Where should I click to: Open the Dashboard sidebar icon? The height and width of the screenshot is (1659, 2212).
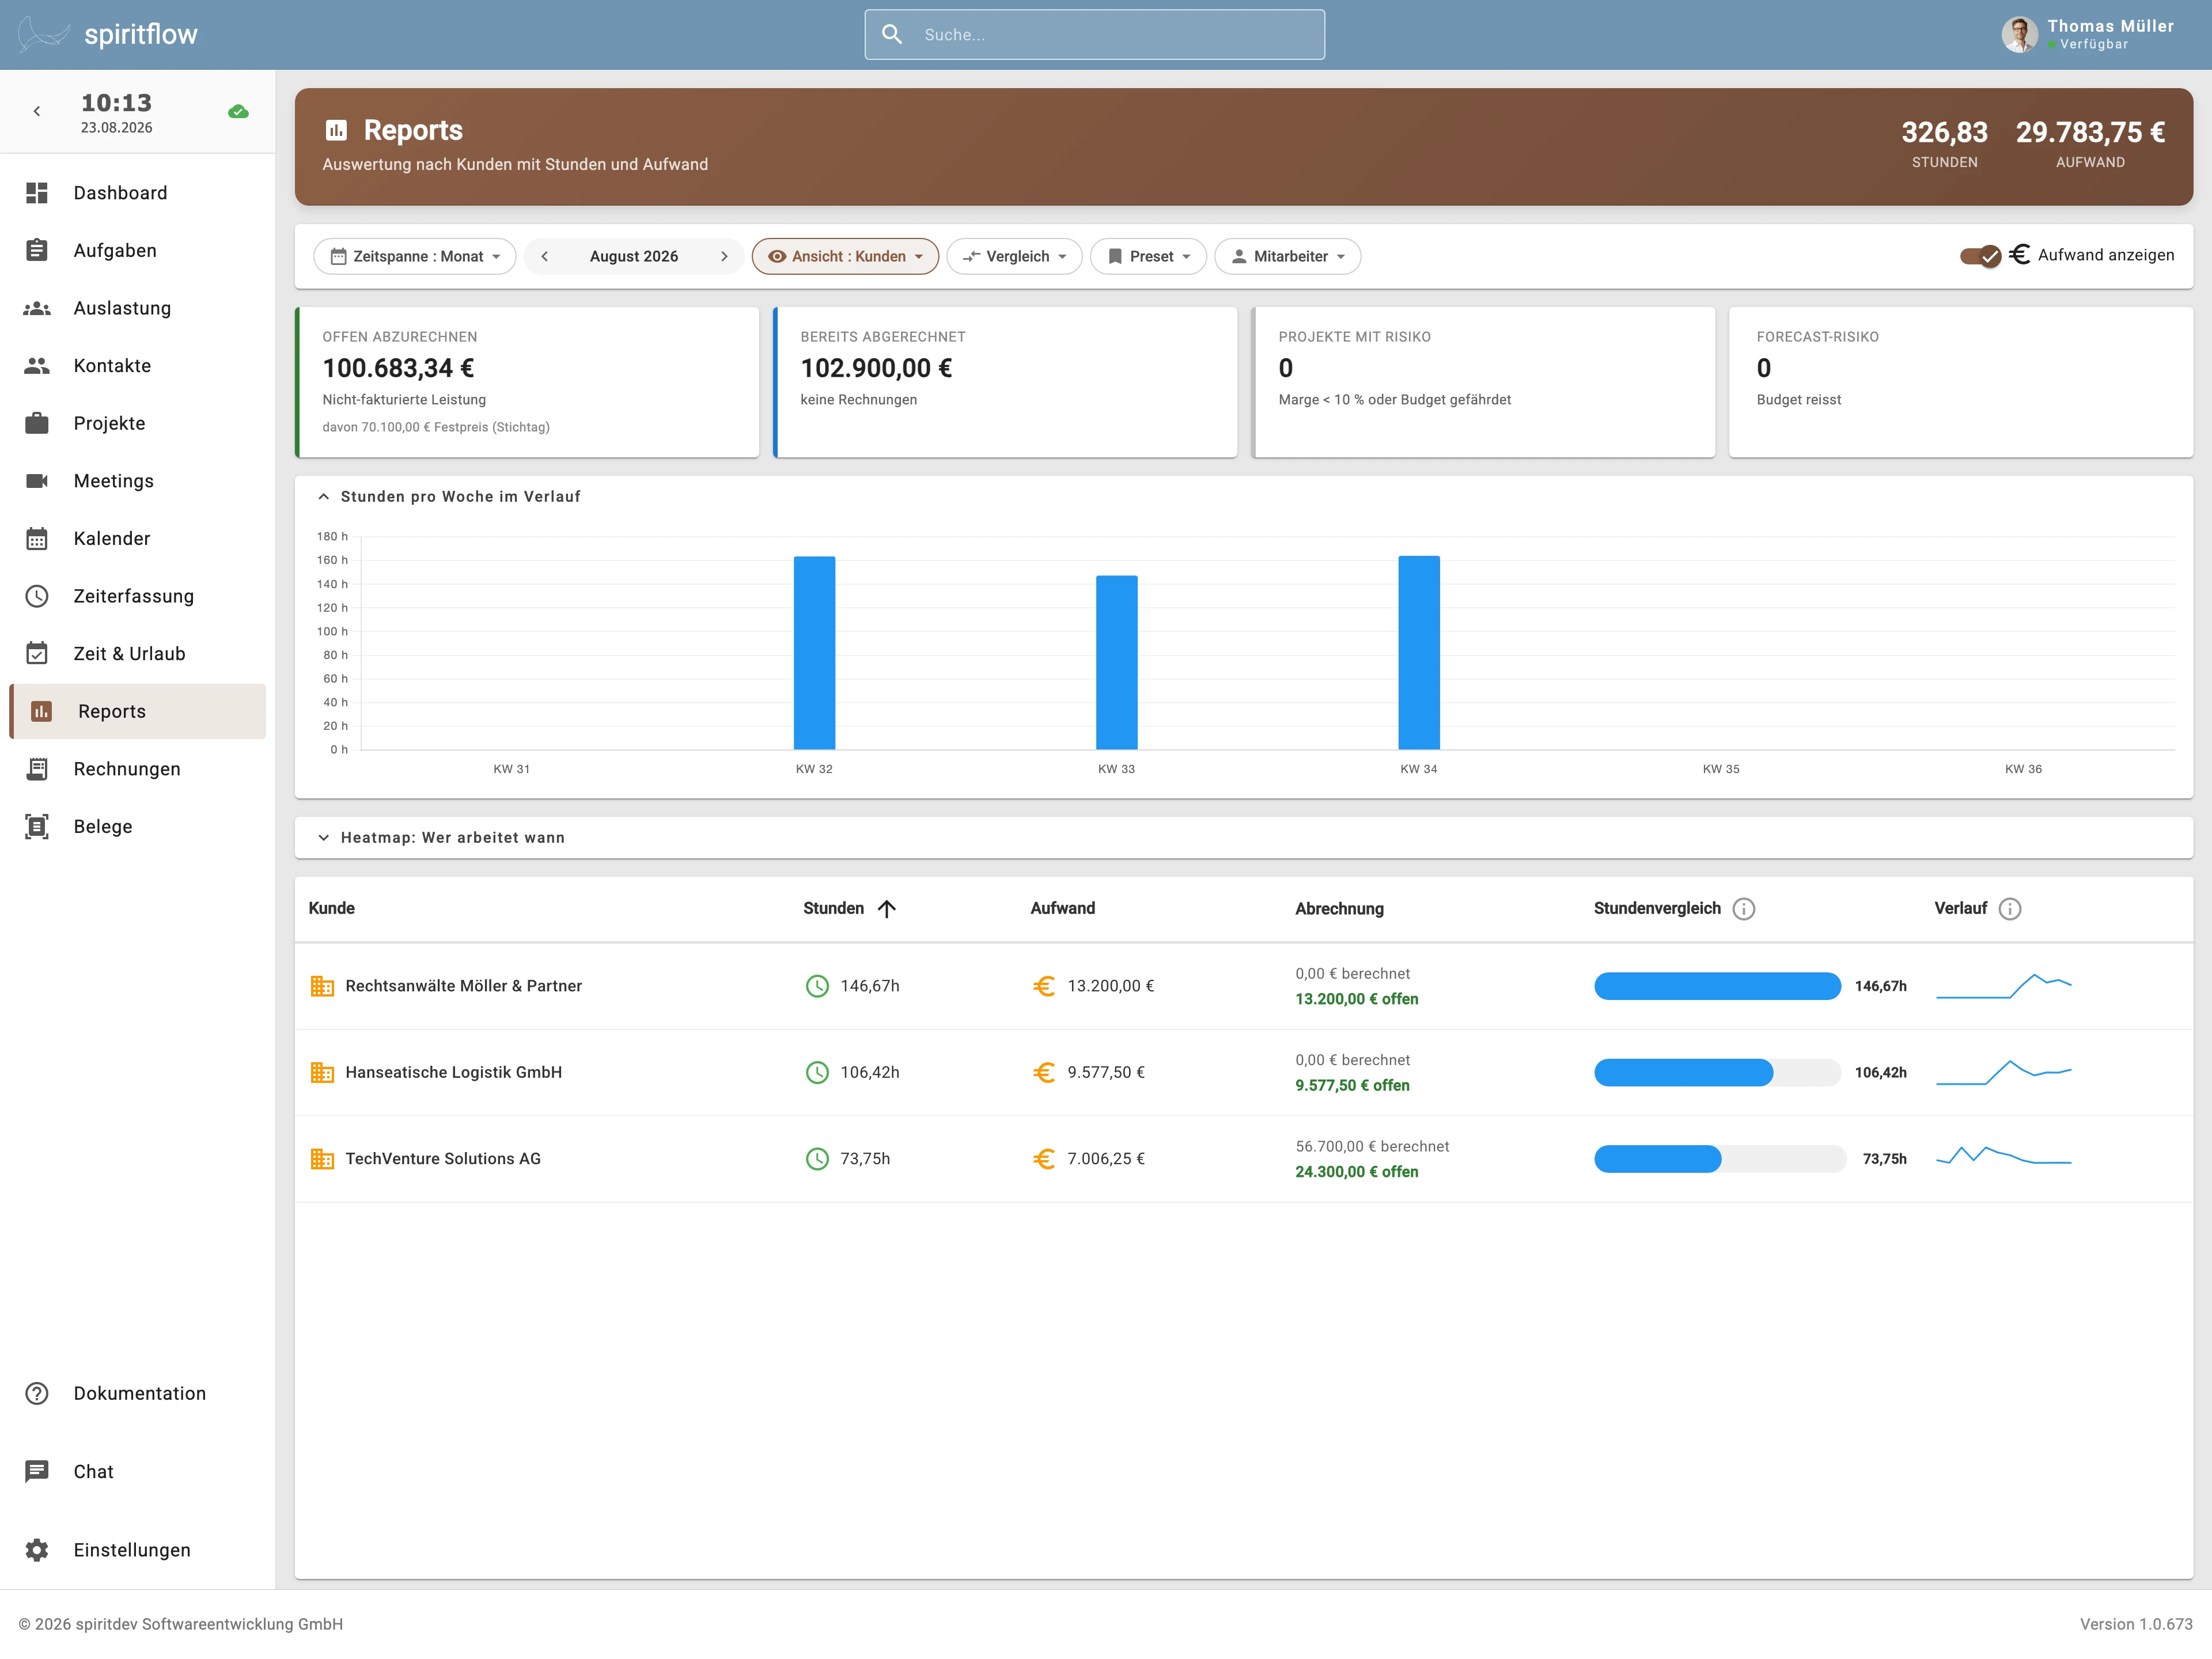point(37,193)
